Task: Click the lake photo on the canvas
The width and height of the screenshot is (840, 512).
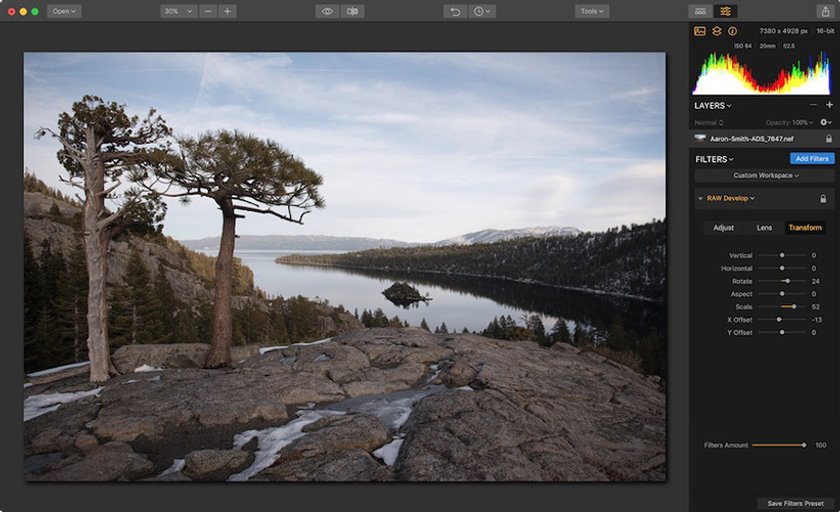Action: click(x=344, y=267)
